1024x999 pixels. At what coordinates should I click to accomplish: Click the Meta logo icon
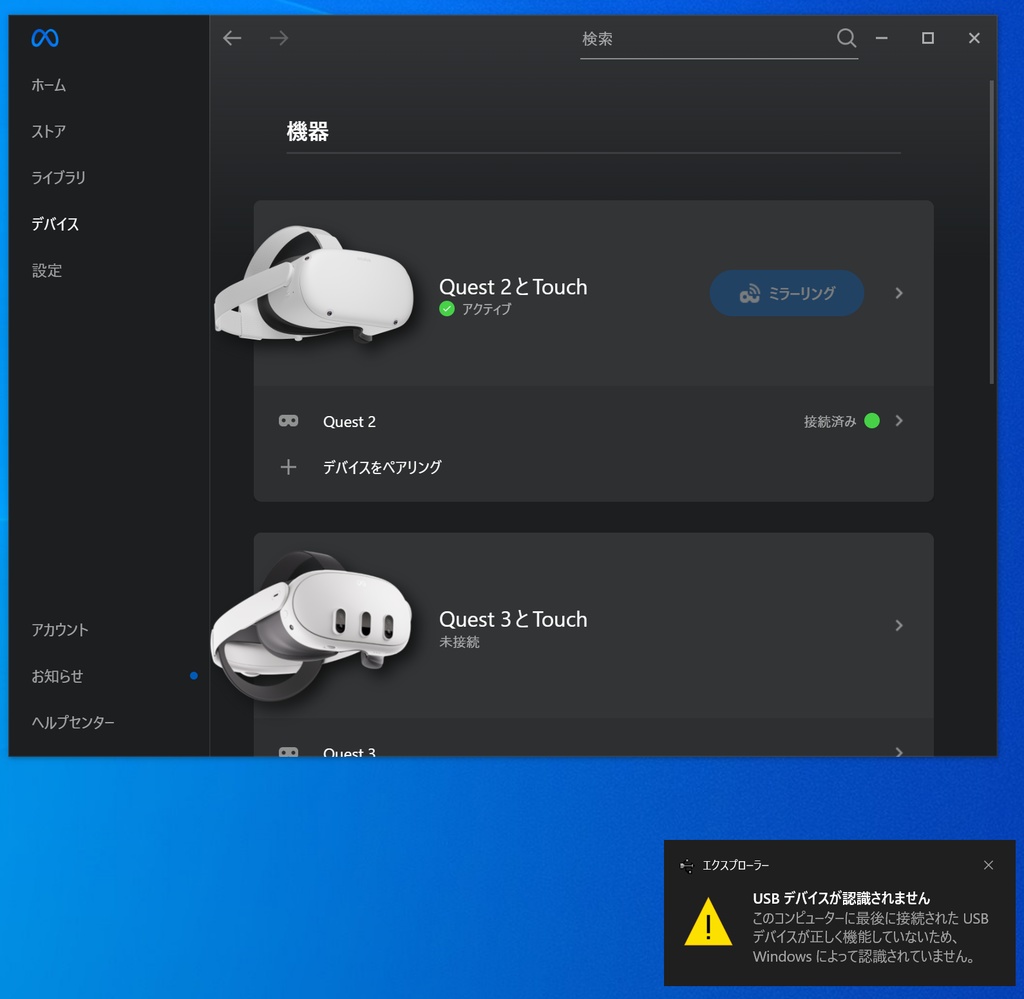point(45,38)
